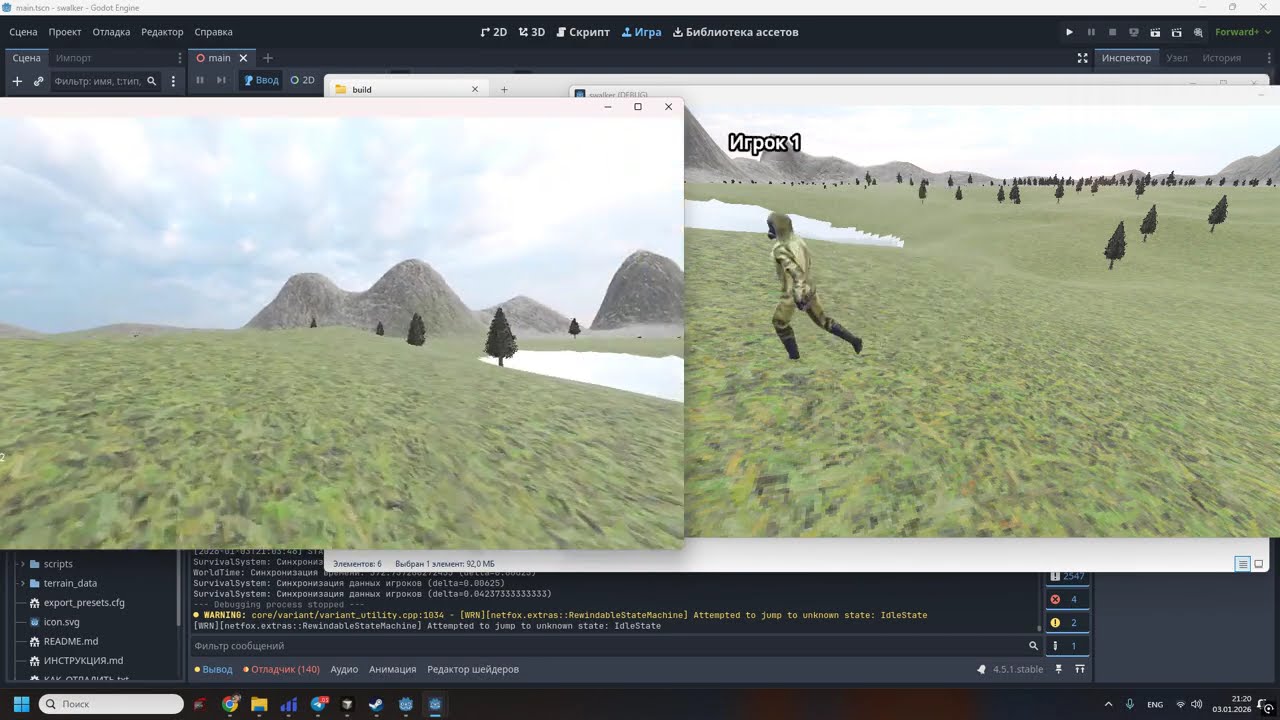Pin the bottom panel icon
Image resolution: width=1280 pixels, height=720 pixels.
pos(1058,669)
